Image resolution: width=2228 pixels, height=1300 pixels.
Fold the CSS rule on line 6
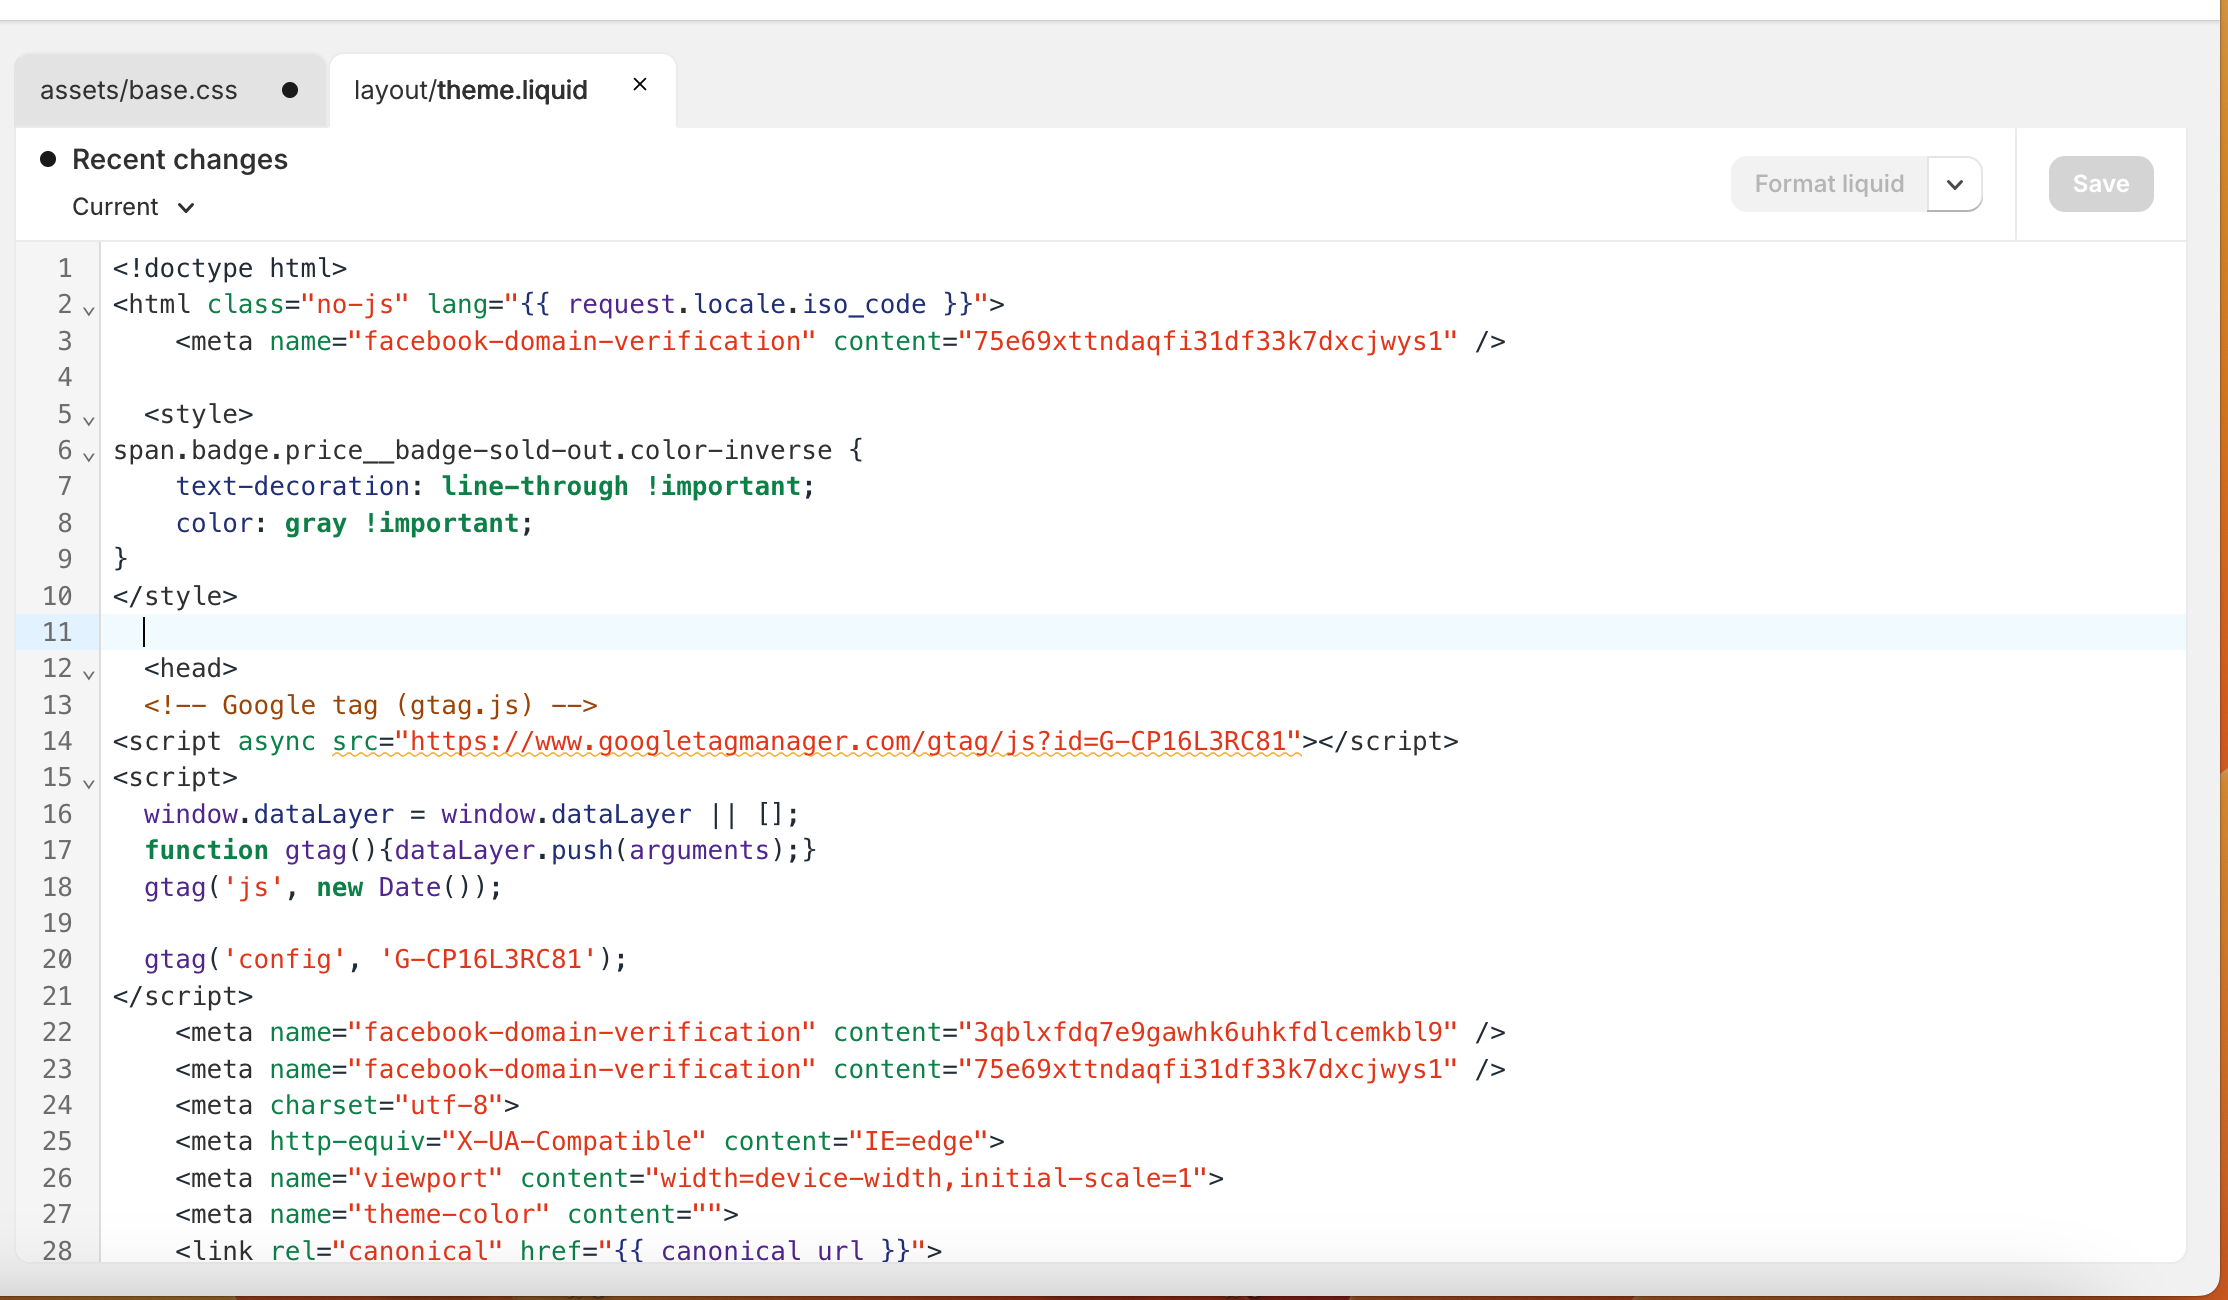pyautogui.click(x=89, y=457)
